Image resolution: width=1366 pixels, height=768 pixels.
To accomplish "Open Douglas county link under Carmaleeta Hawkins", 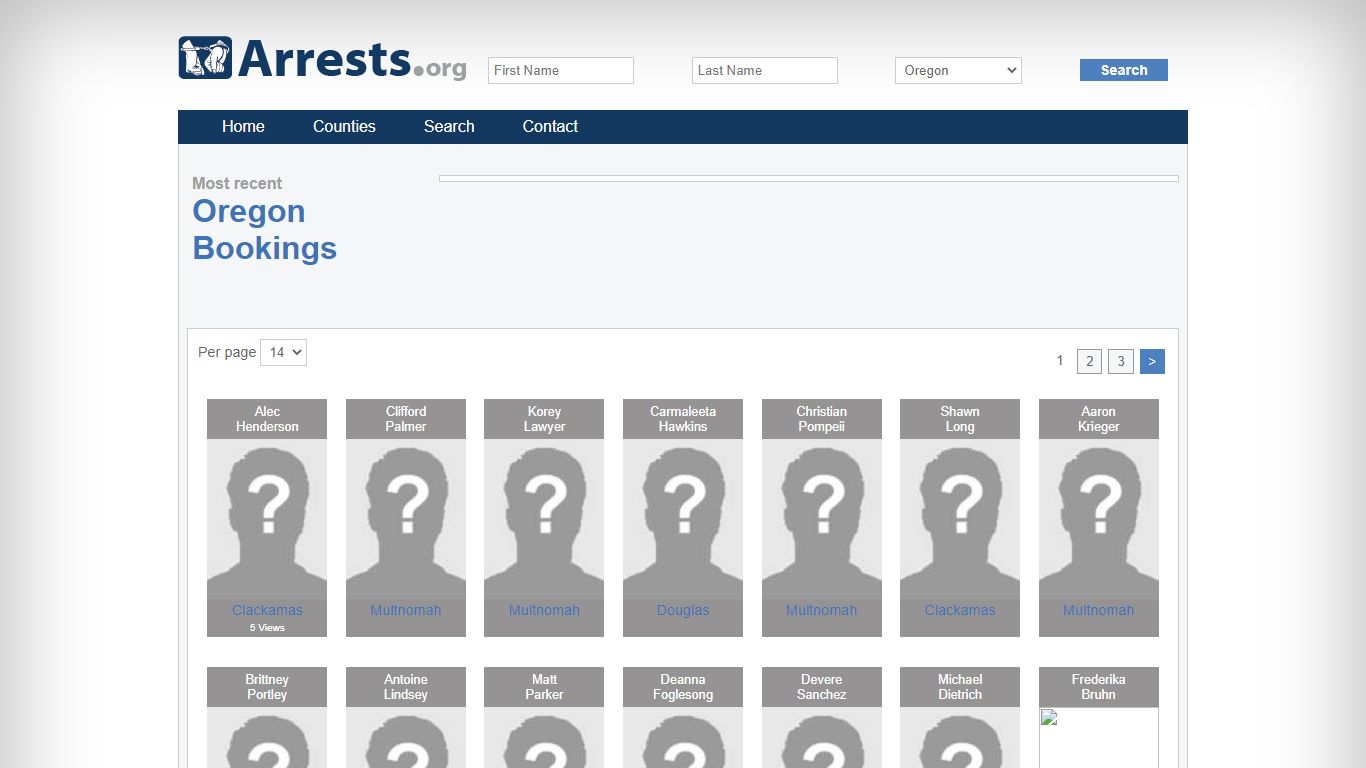I will click(683, 610).
